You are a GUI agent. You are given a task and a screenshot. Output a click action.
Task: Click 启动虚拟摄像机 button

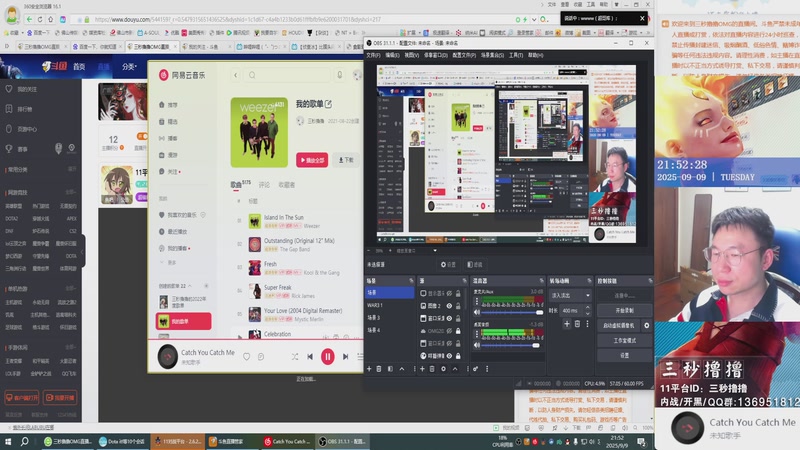(619, 325)
